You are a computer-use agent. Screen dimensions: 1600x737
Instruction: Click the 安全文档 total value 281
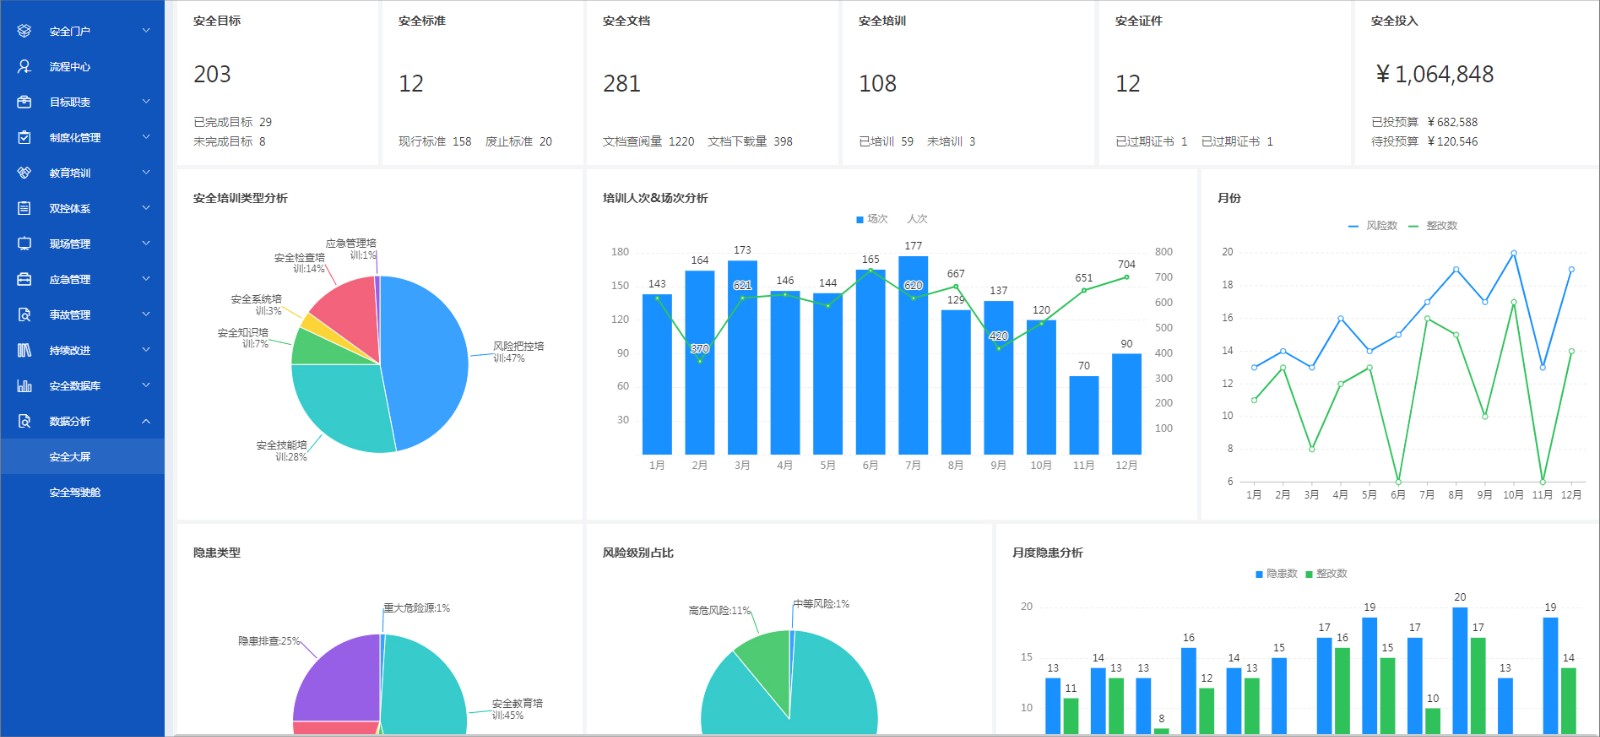pyautogui.click(x=622, y=84)
